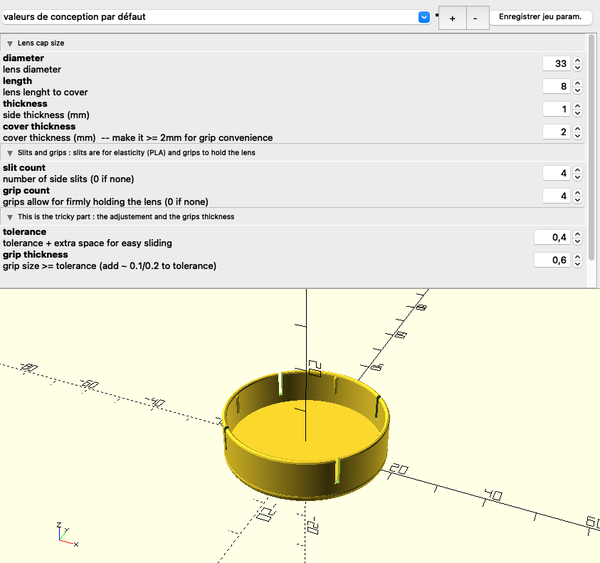Click the XYZ axis orientation indicator
The image size is (600, 563).
pos(63,532)
